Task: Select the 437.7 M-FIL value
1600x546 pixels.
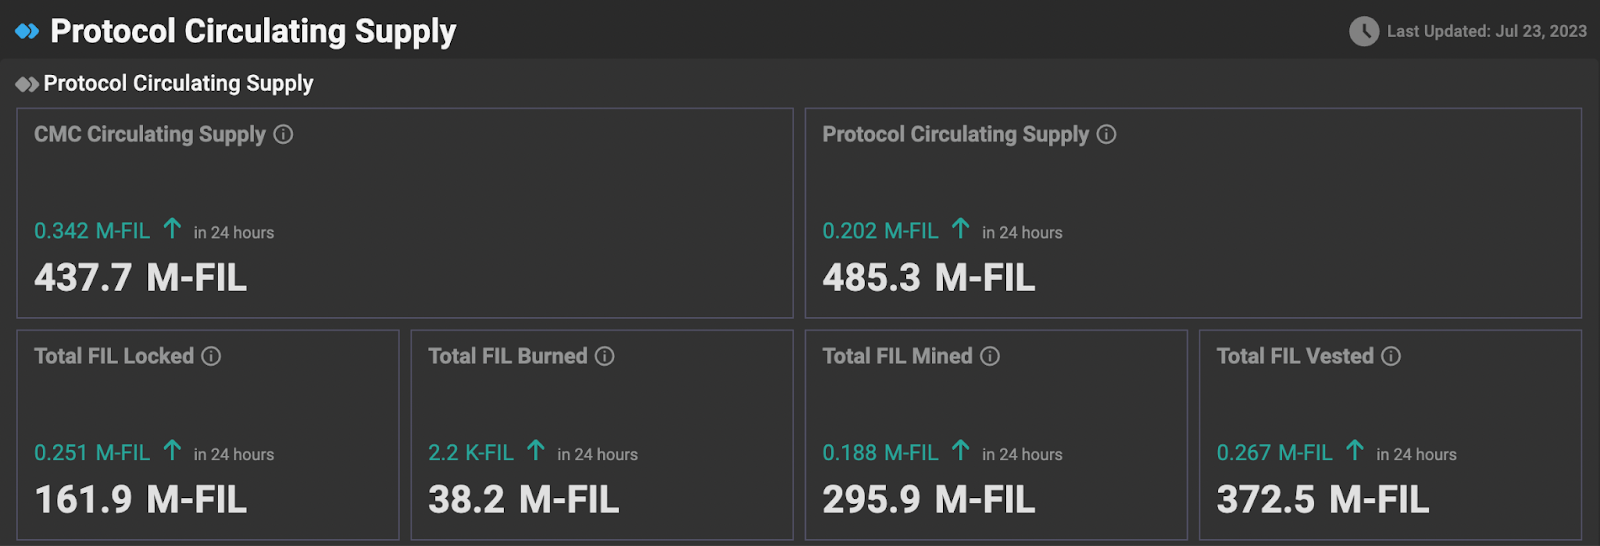Action: tap(140, 278)
